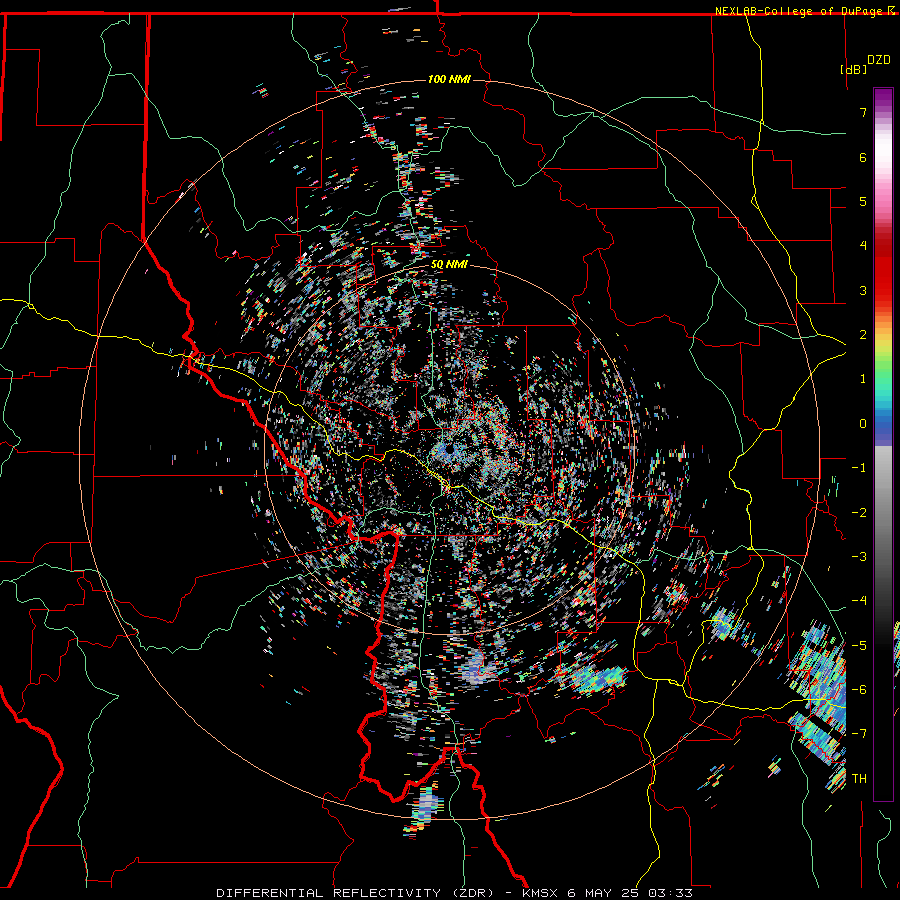Click the 3 value on the color scale
Viewport: 900px width, 900px height.
coord(863,290)
